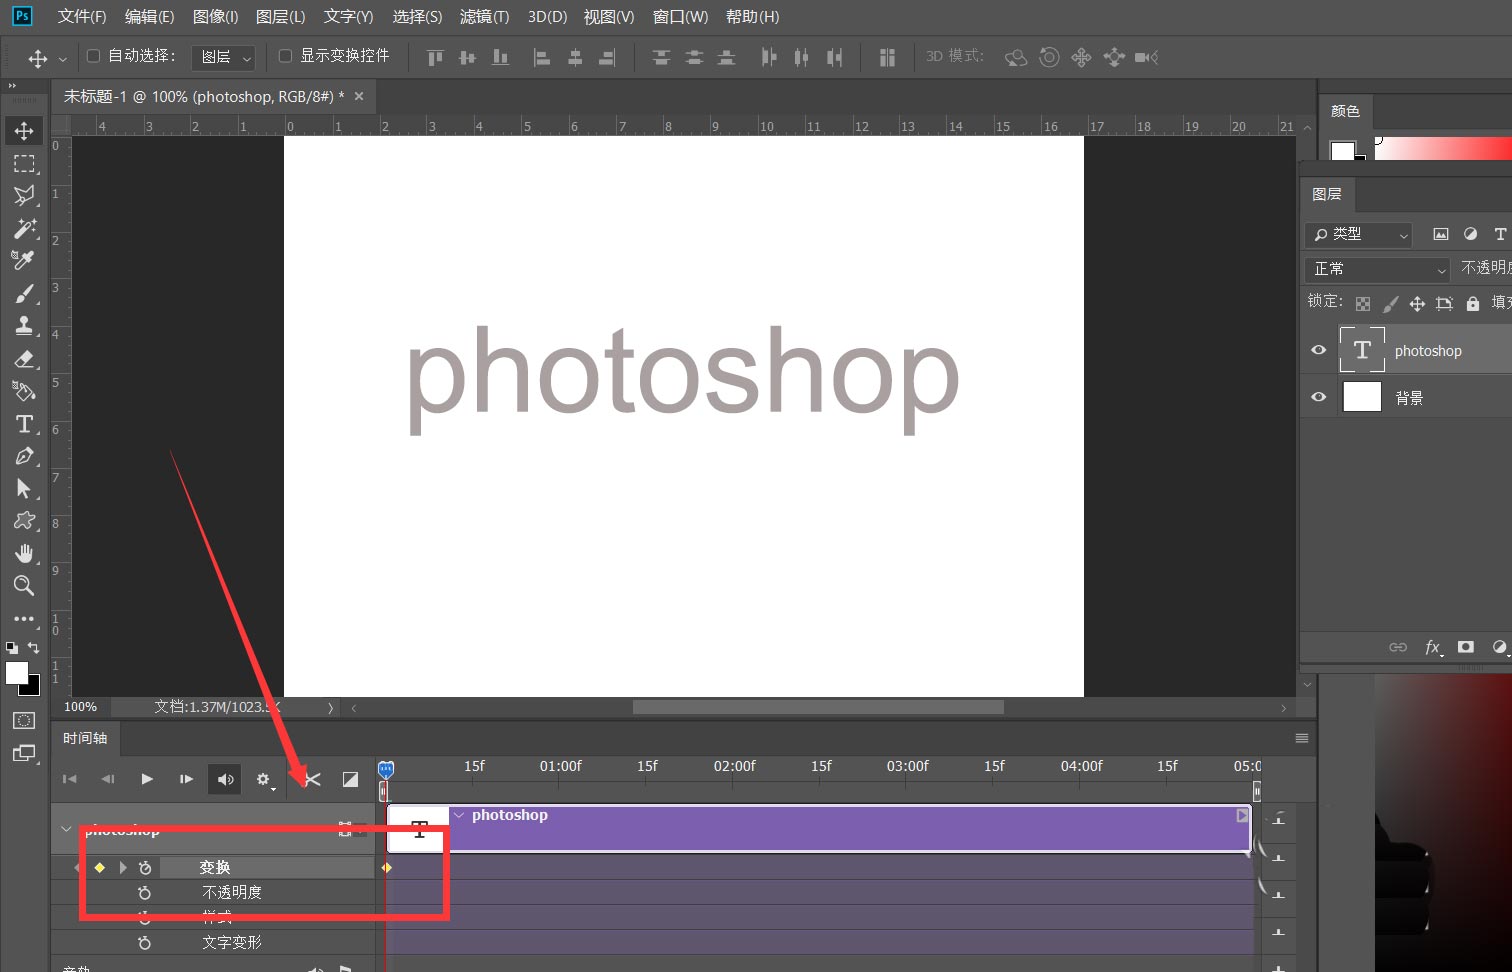Lock all using the padlock icon

[1472, 304]
